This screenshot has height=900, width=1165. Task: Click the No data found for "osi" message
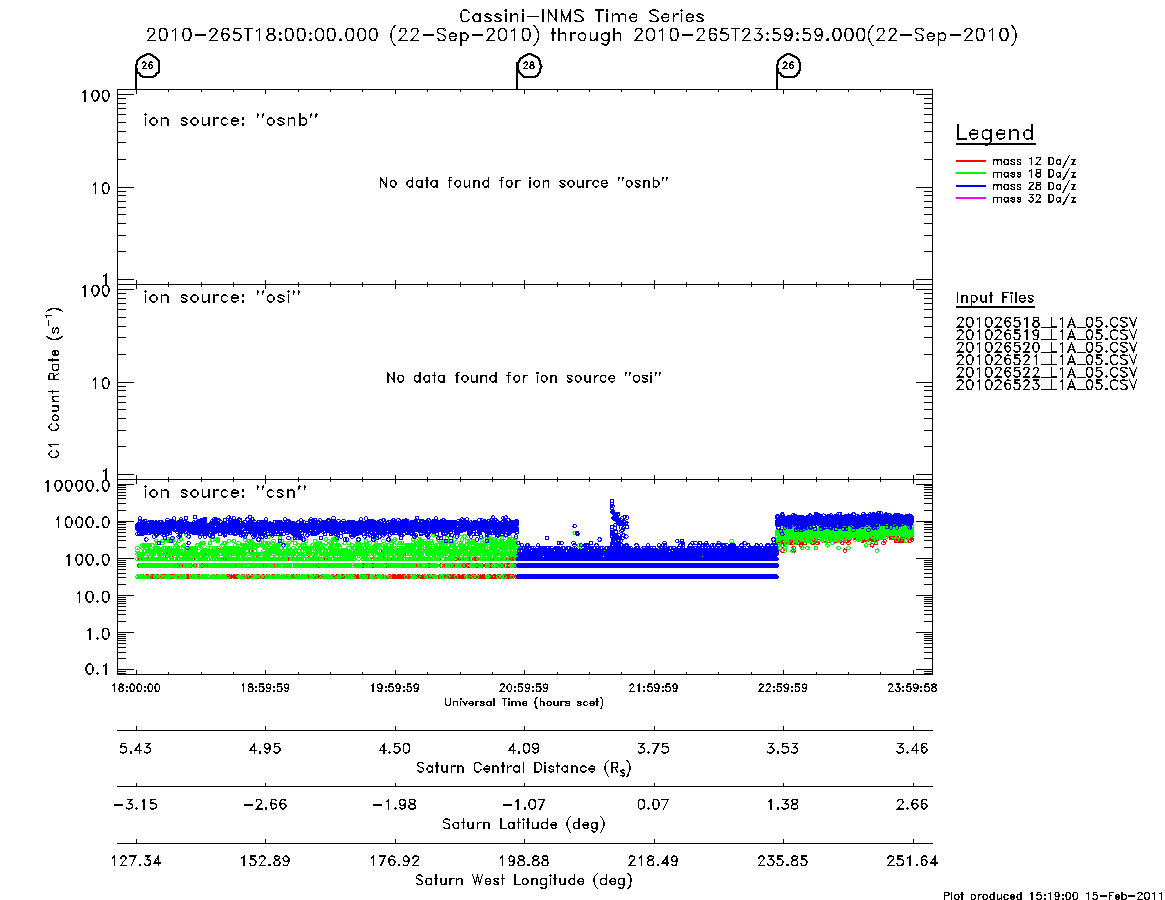coord(524,378)
